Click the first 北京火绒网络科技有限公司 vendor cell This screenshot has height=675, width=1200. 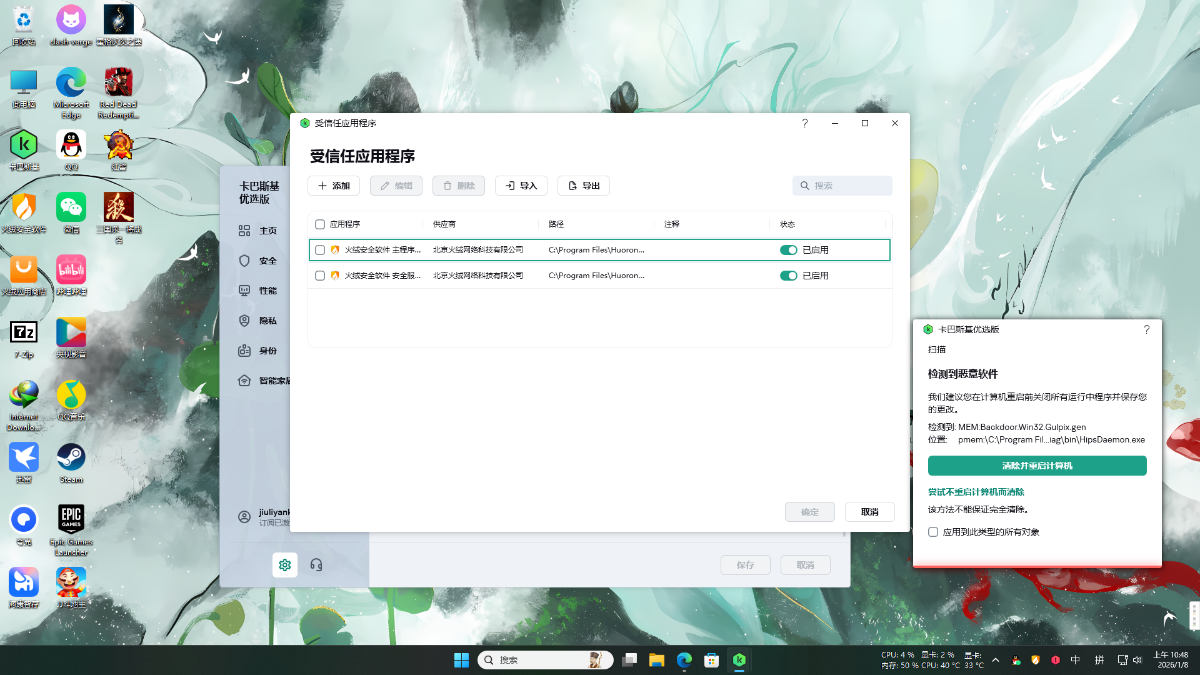click(478, 250)
